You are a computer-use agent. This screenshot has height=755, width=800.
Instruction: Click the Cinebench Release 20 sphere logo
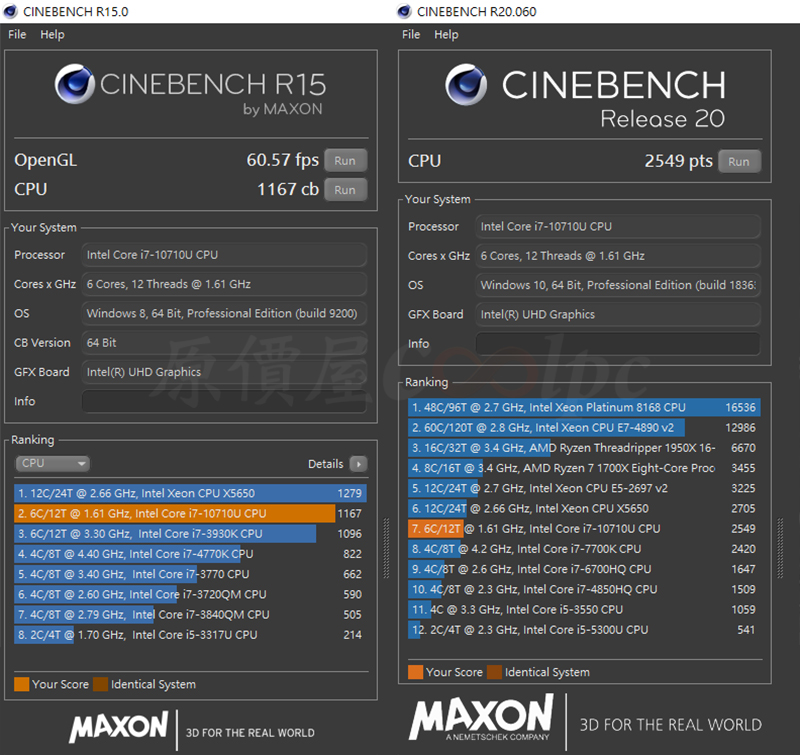click(x=466, y=84)
